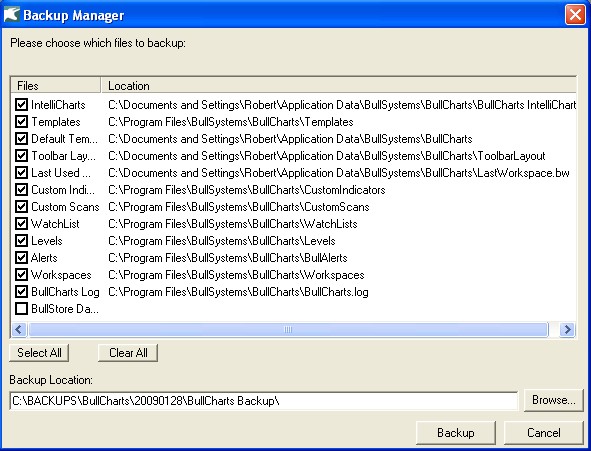Viewport: 591px width, 451px height.
Task: Toggle the WatchList checkbox
Action: click(21, 223)
